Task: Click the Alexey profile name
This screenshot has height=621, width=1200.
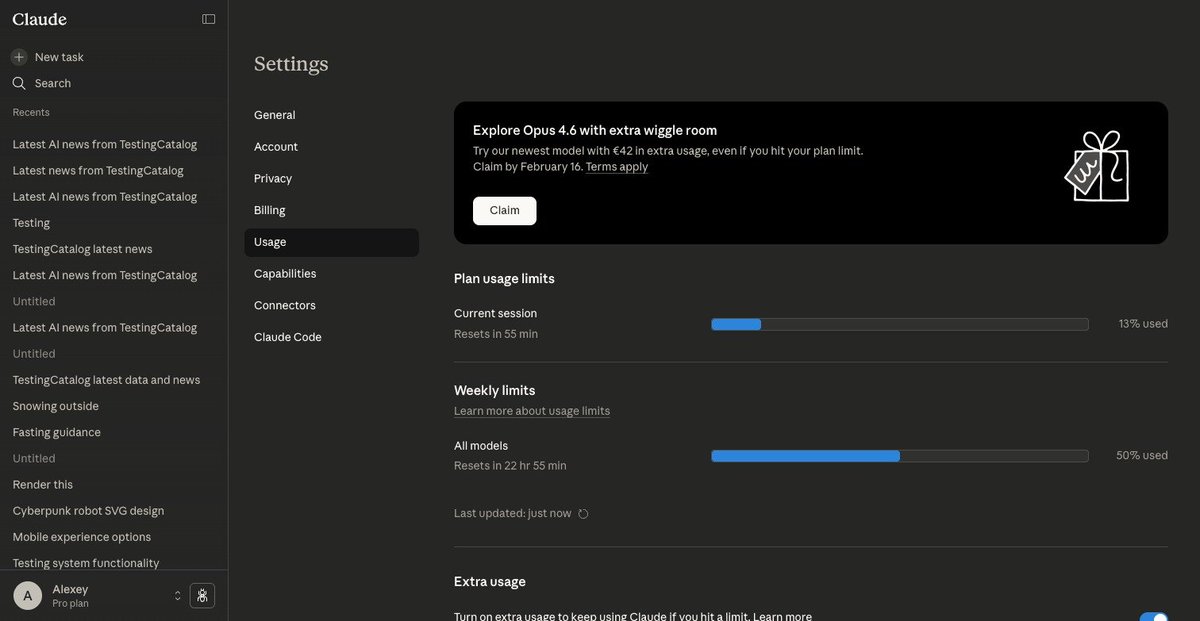Action: (70, 589)
